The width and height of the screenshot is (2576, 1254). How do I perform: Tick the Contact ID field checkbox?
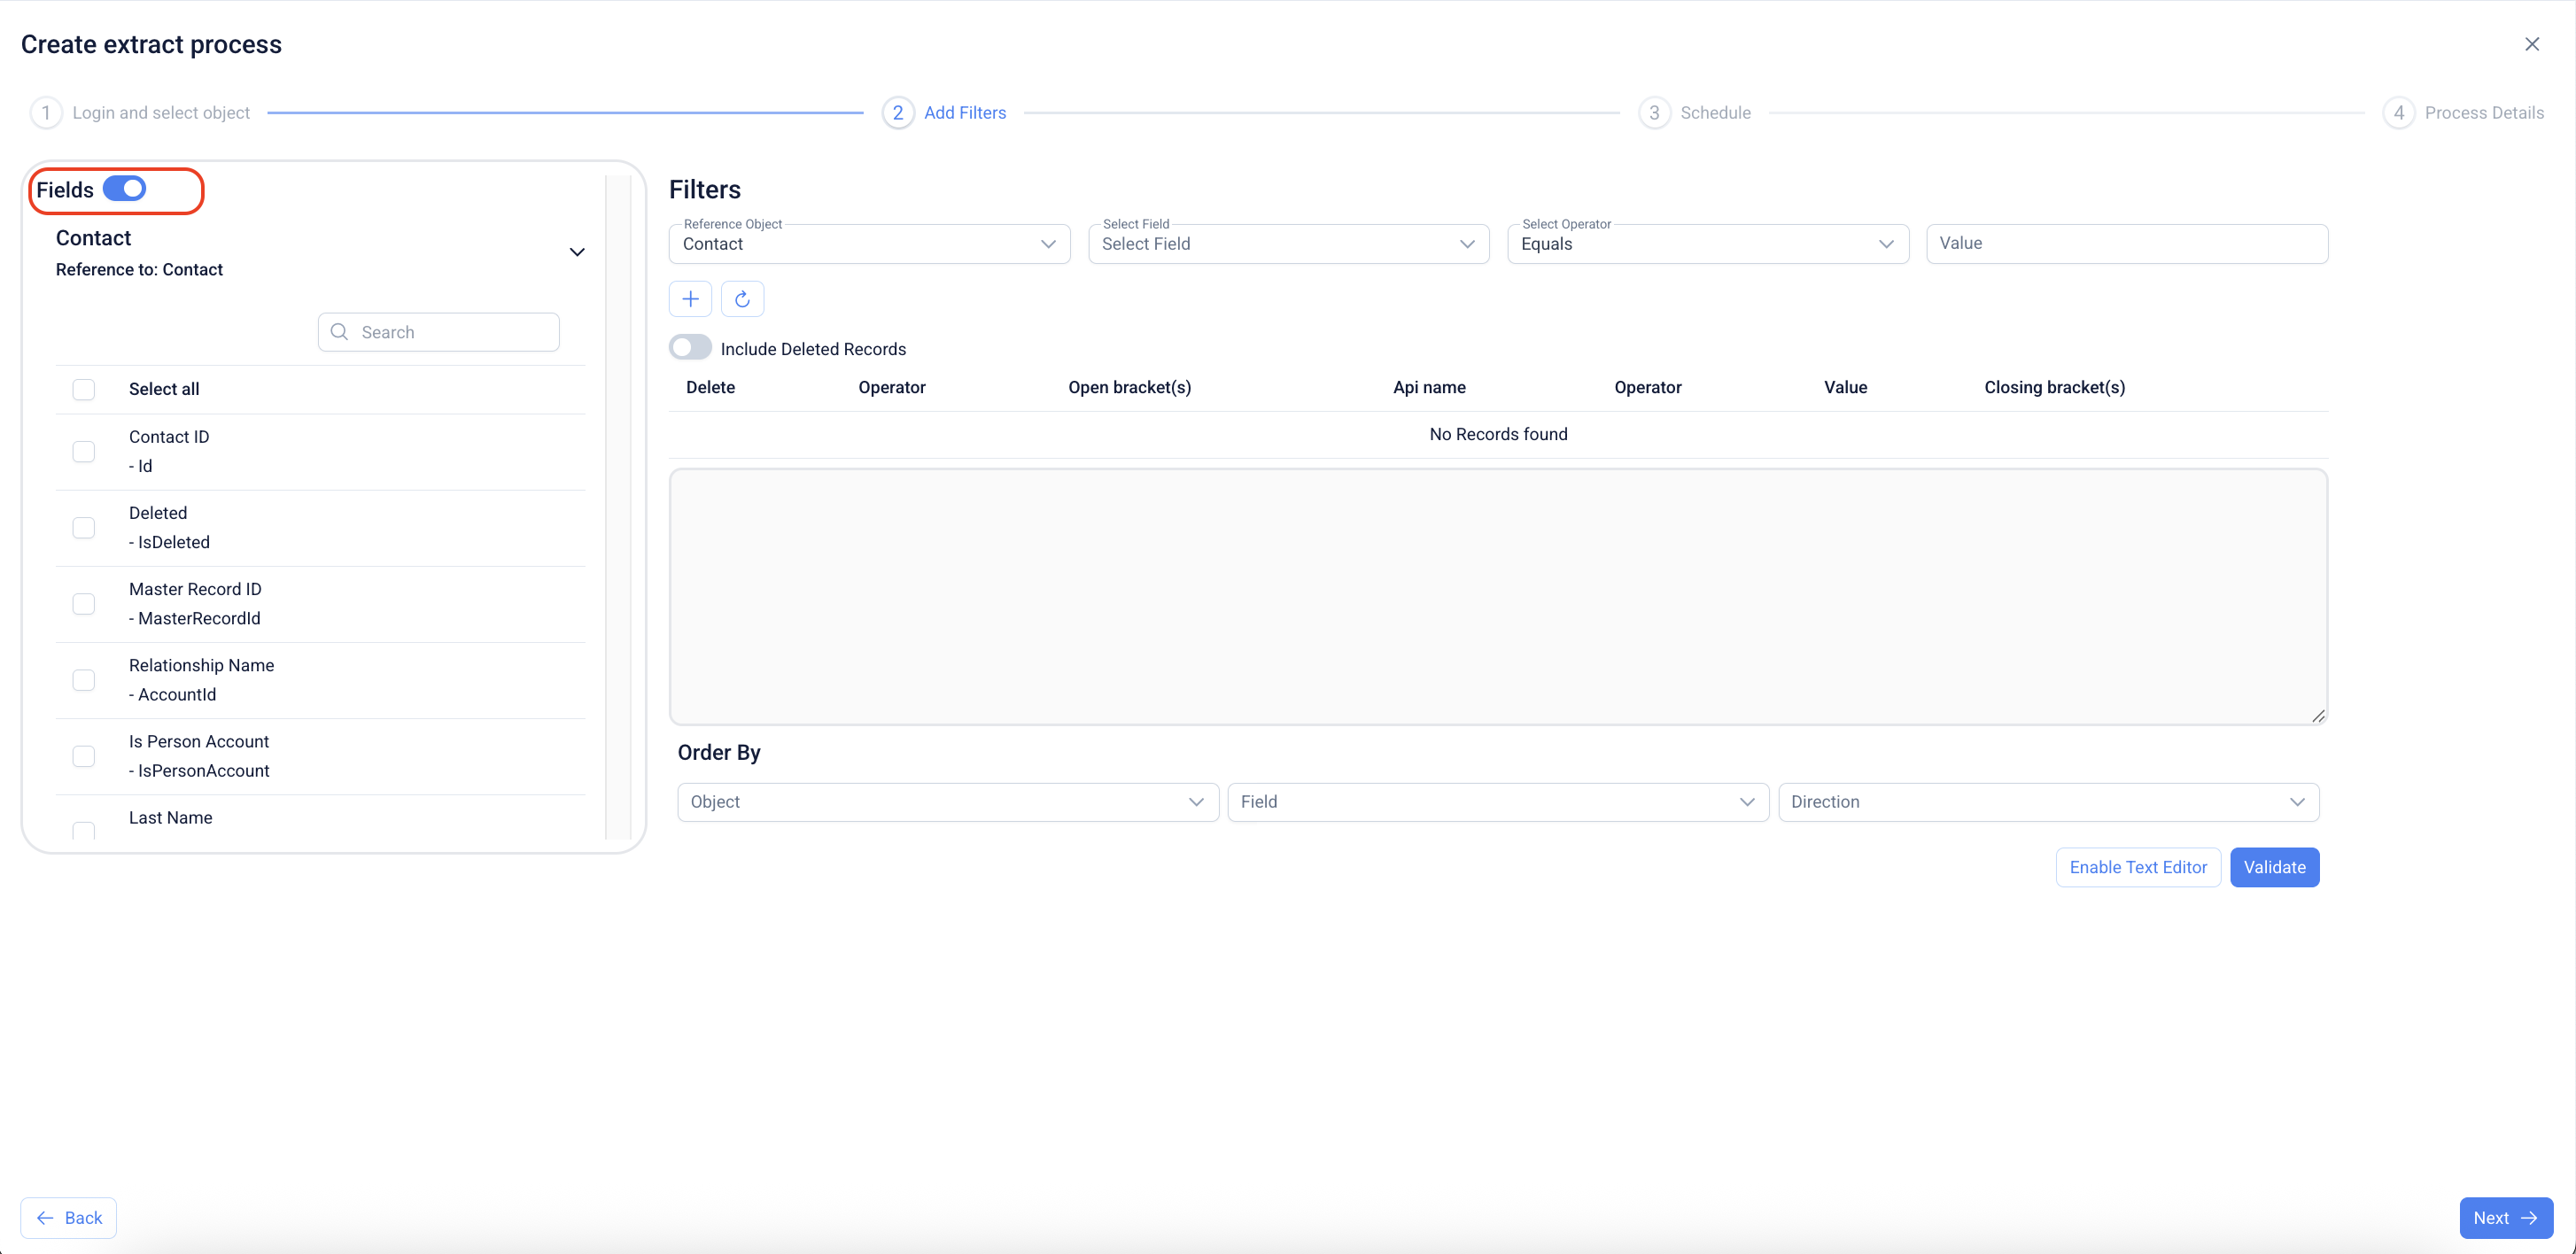(84, 452)
